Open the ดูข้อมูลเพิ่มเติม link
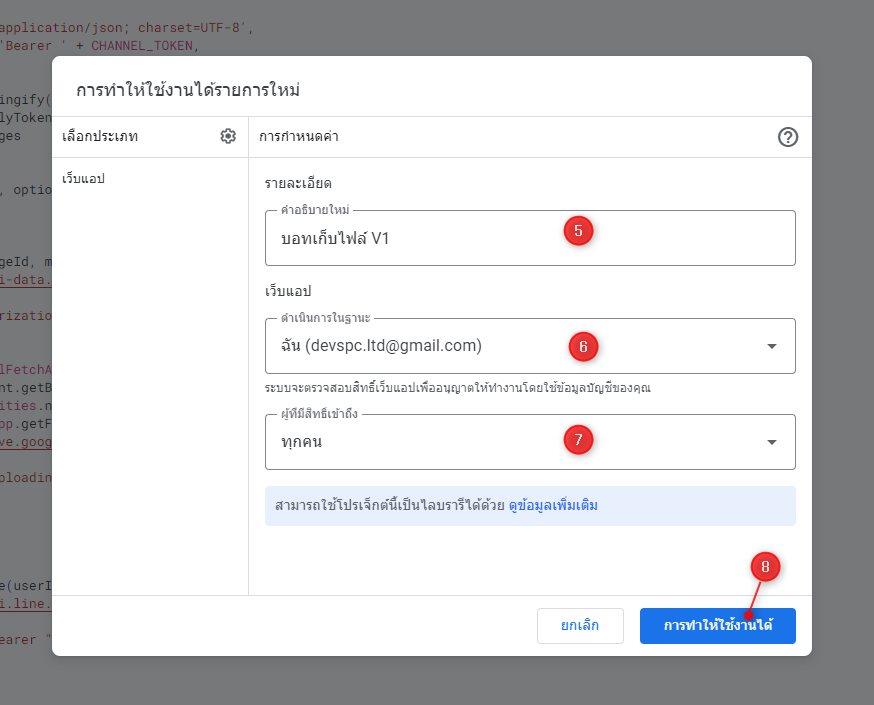Viewport: 874px width, 705px height. 553,506
